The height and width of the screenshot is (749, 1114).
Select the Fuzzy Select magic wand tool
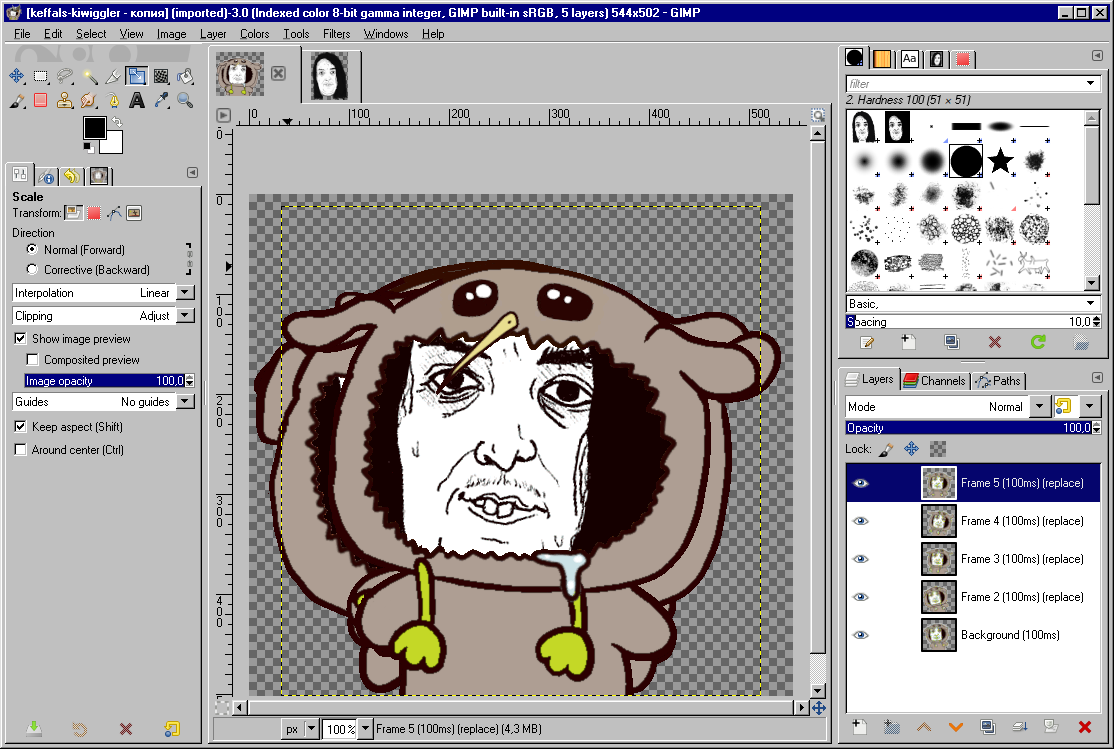coord(89,76)
